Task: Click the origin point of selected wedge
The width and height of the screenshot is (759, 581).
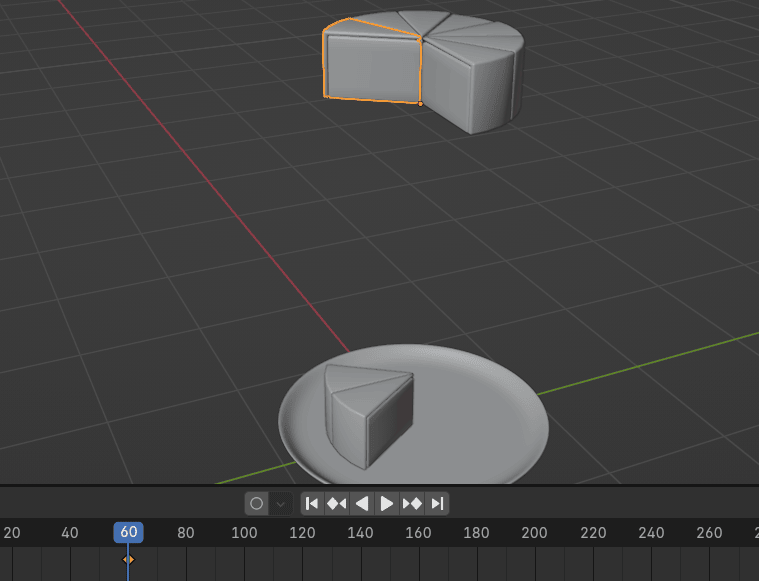Action: tap(420, 103)
